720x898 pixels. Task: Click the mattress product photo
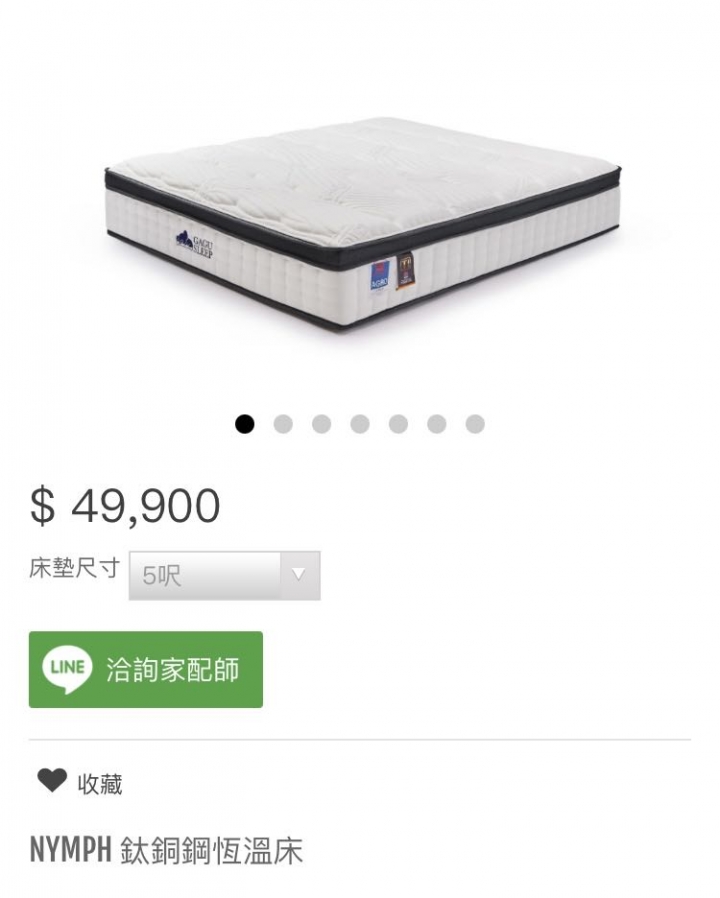363,226
